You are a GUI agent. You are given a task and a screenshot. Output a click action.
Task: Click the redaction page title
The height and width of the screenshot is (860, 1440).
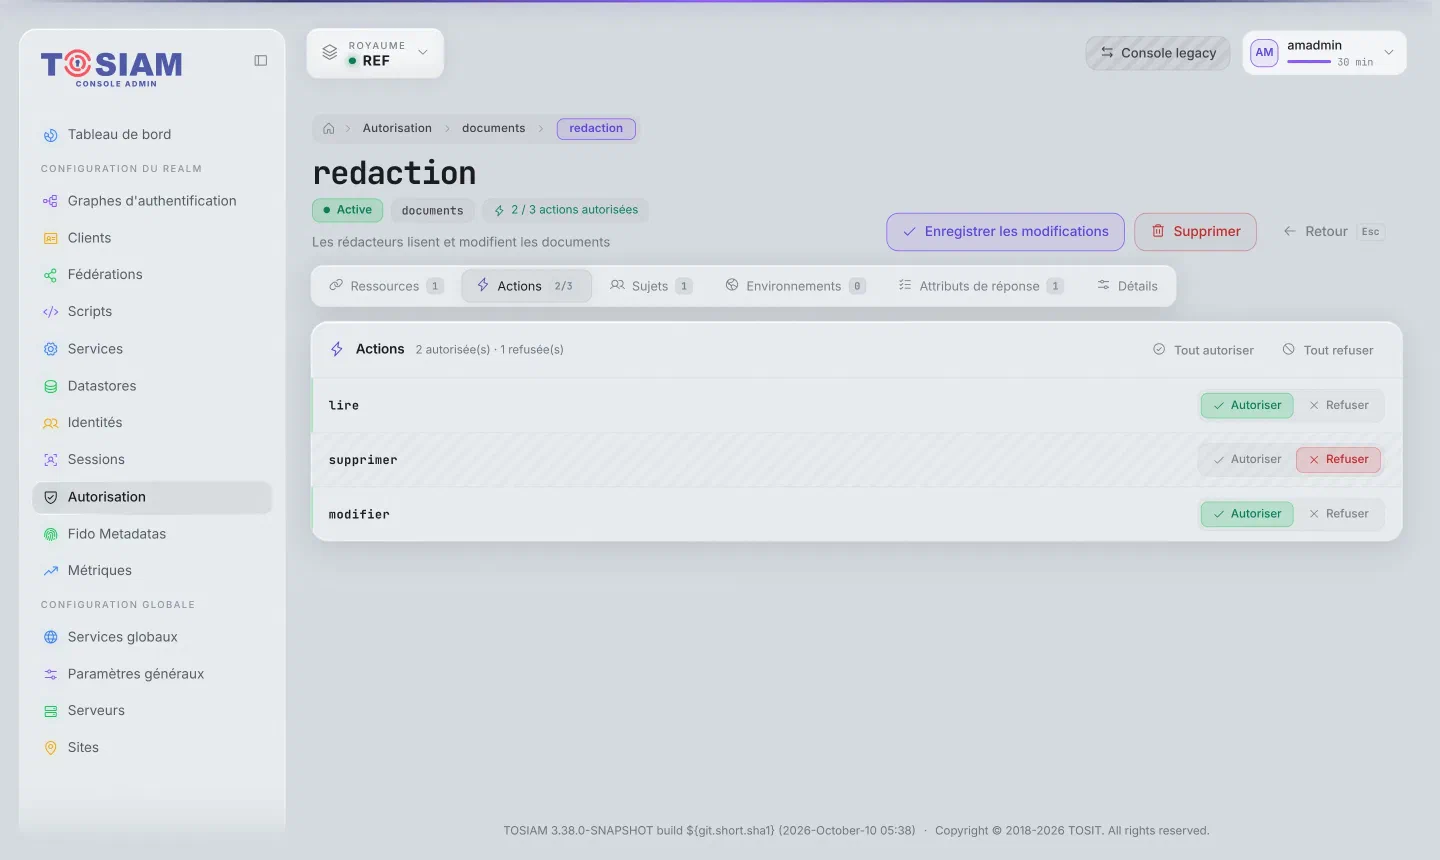pyautogui.click(x=394, y=173)
